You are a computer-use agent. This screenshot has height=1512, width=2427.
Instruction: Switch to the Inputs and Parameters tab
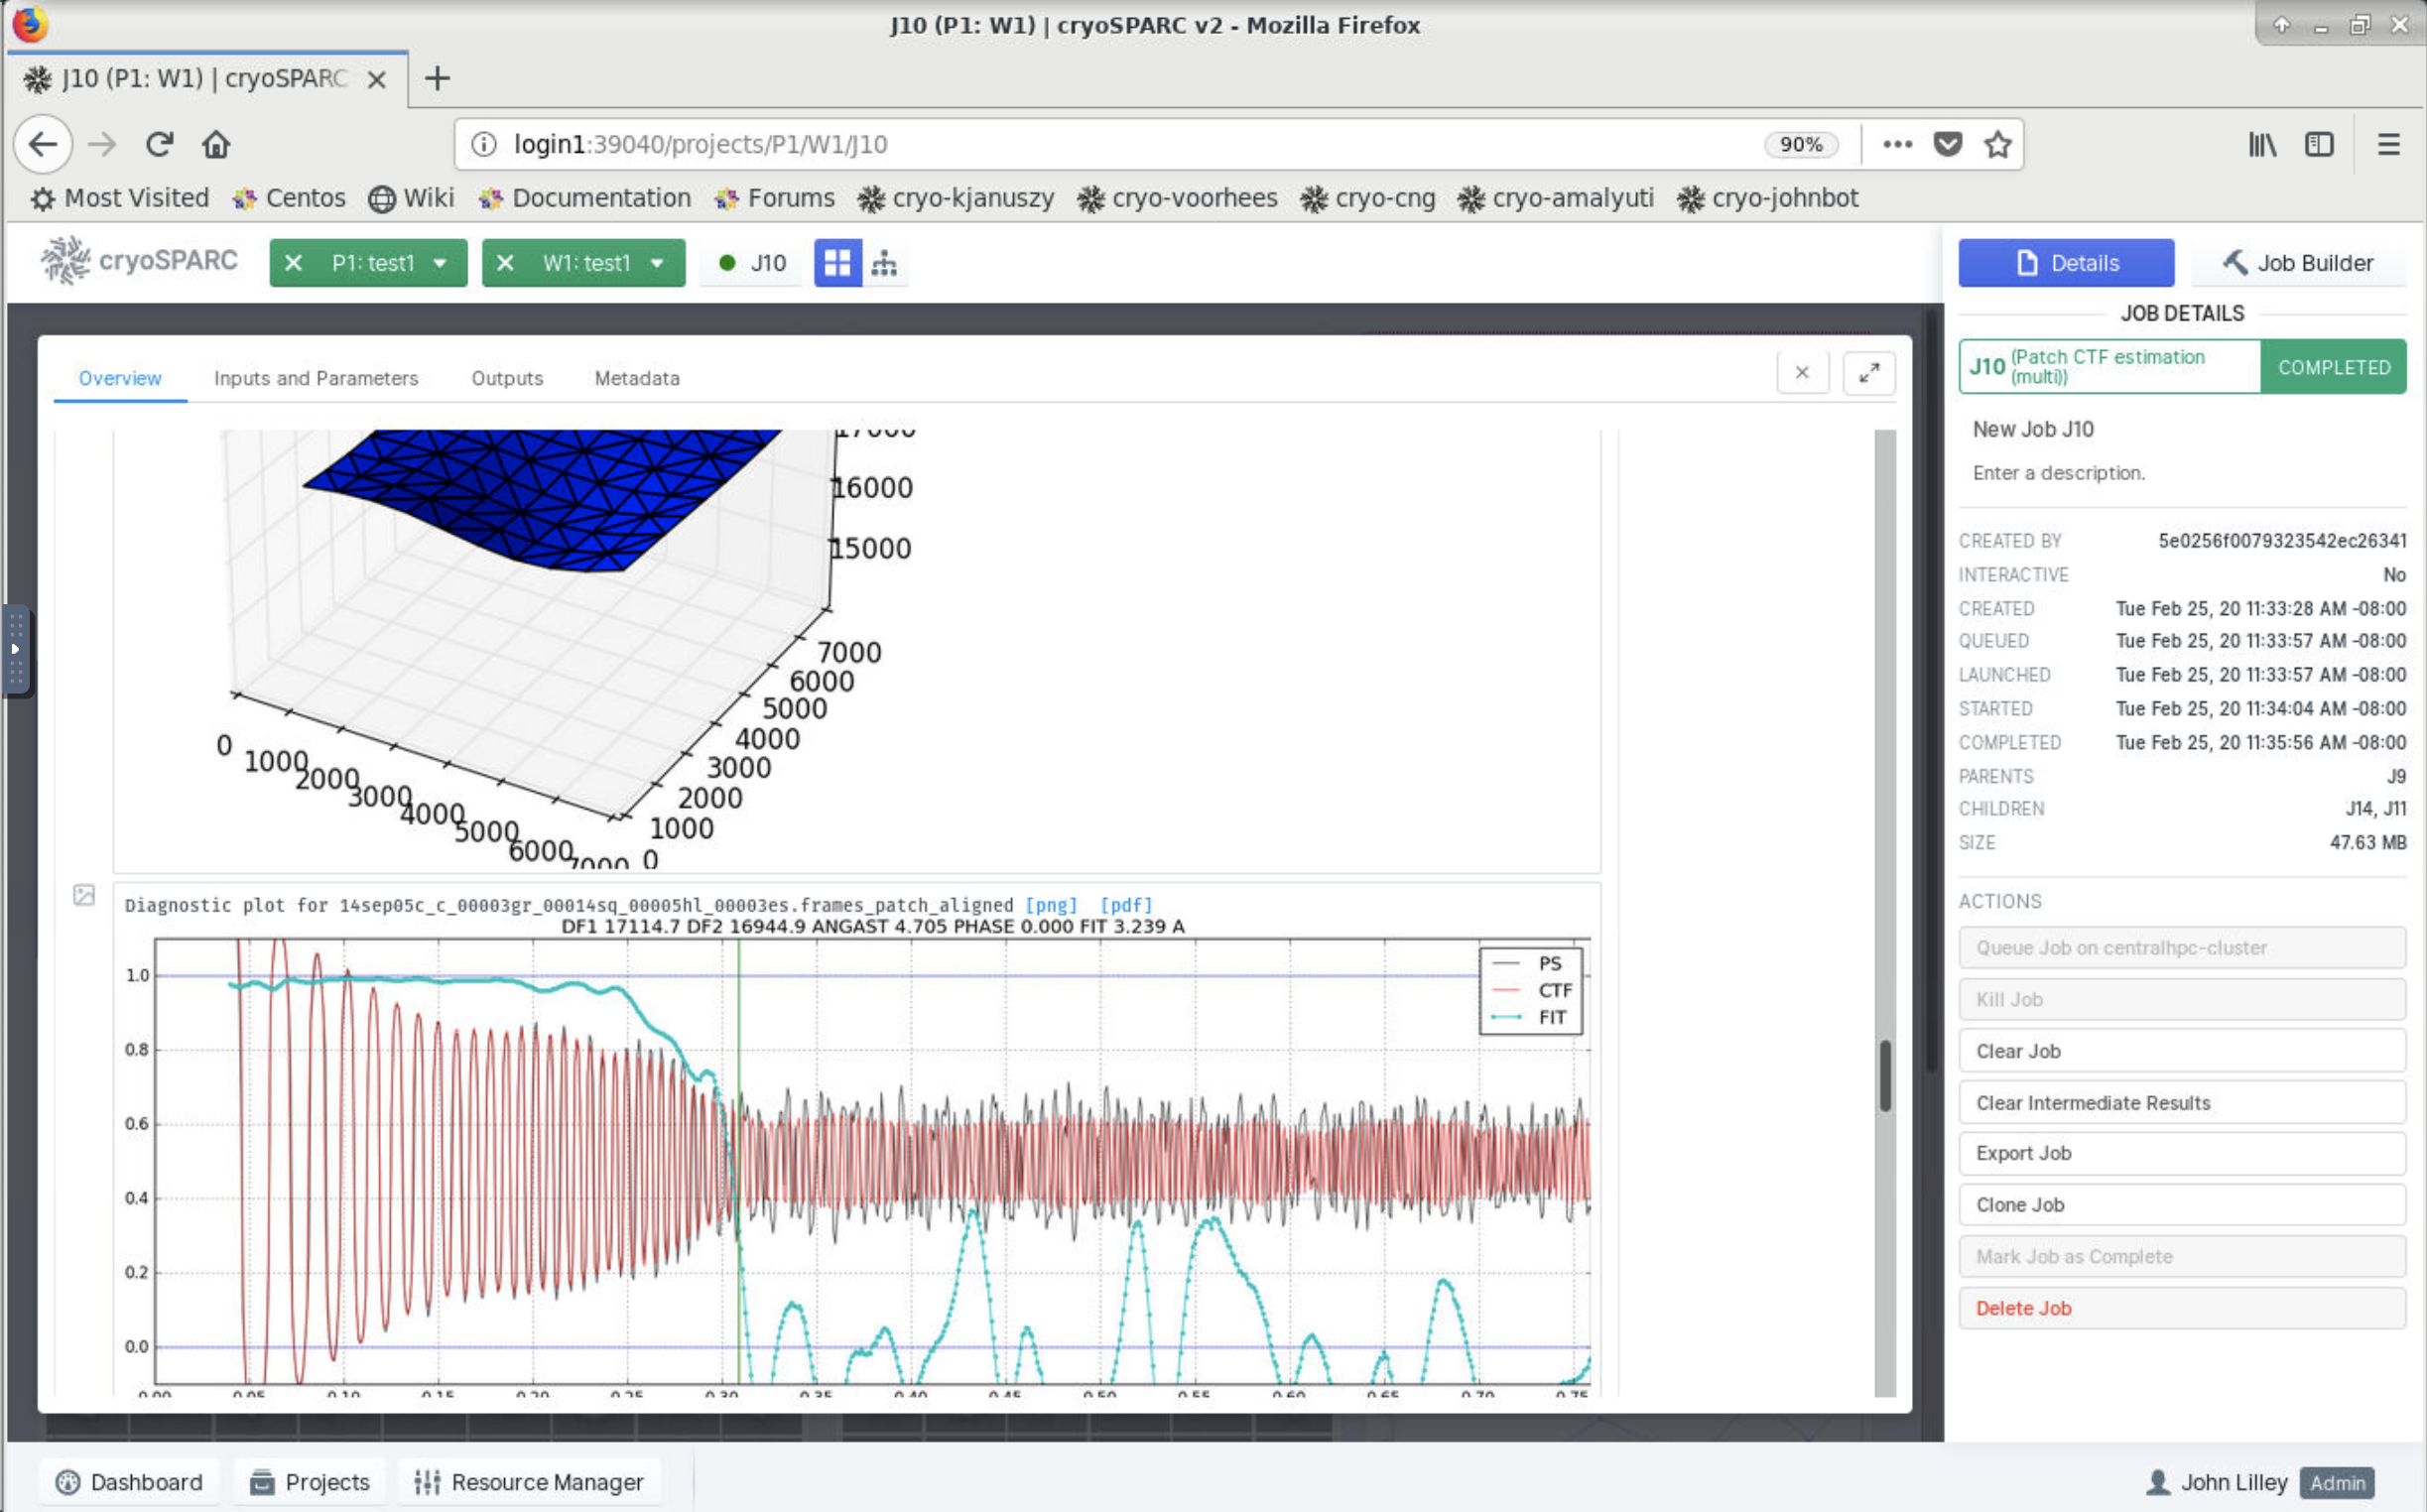pyautogui.click(x=316, y=378)
